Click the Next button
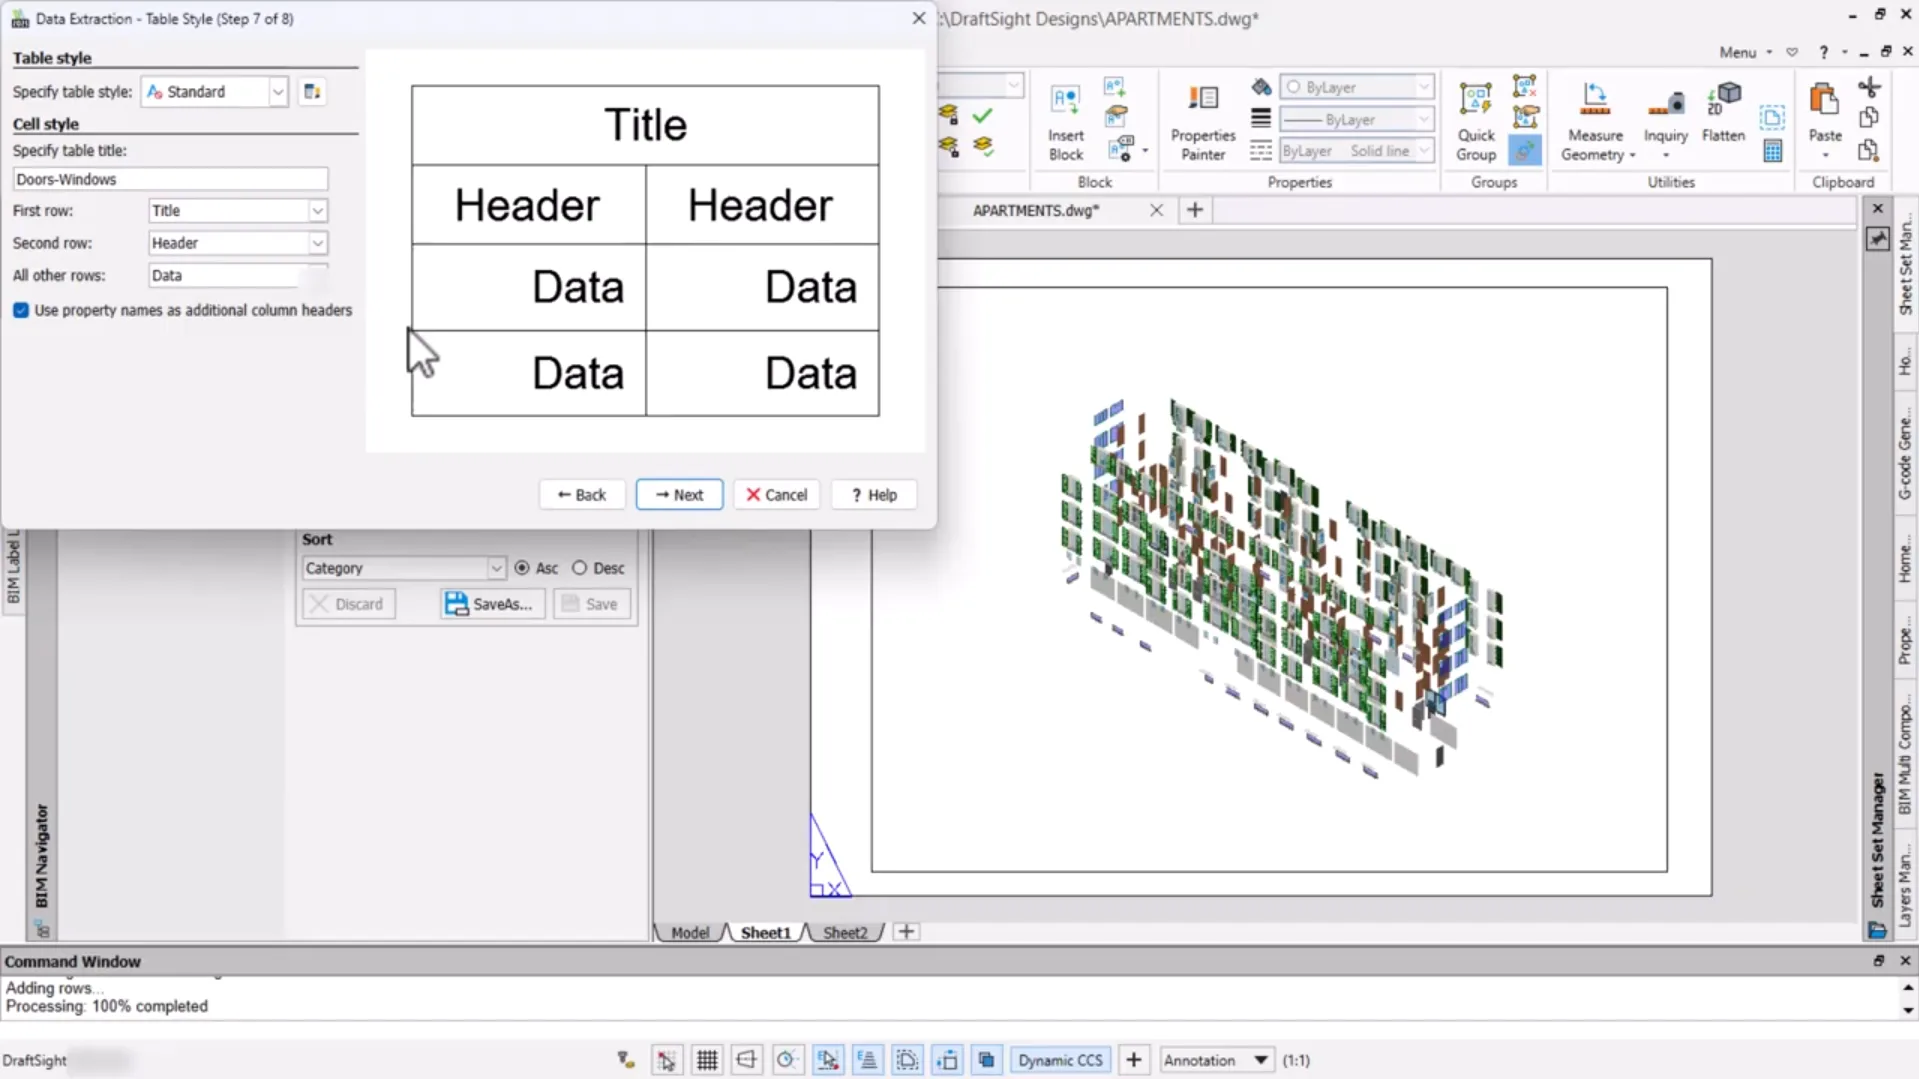The width and height of the screenshot is (1919, 1079). (679, 495)
